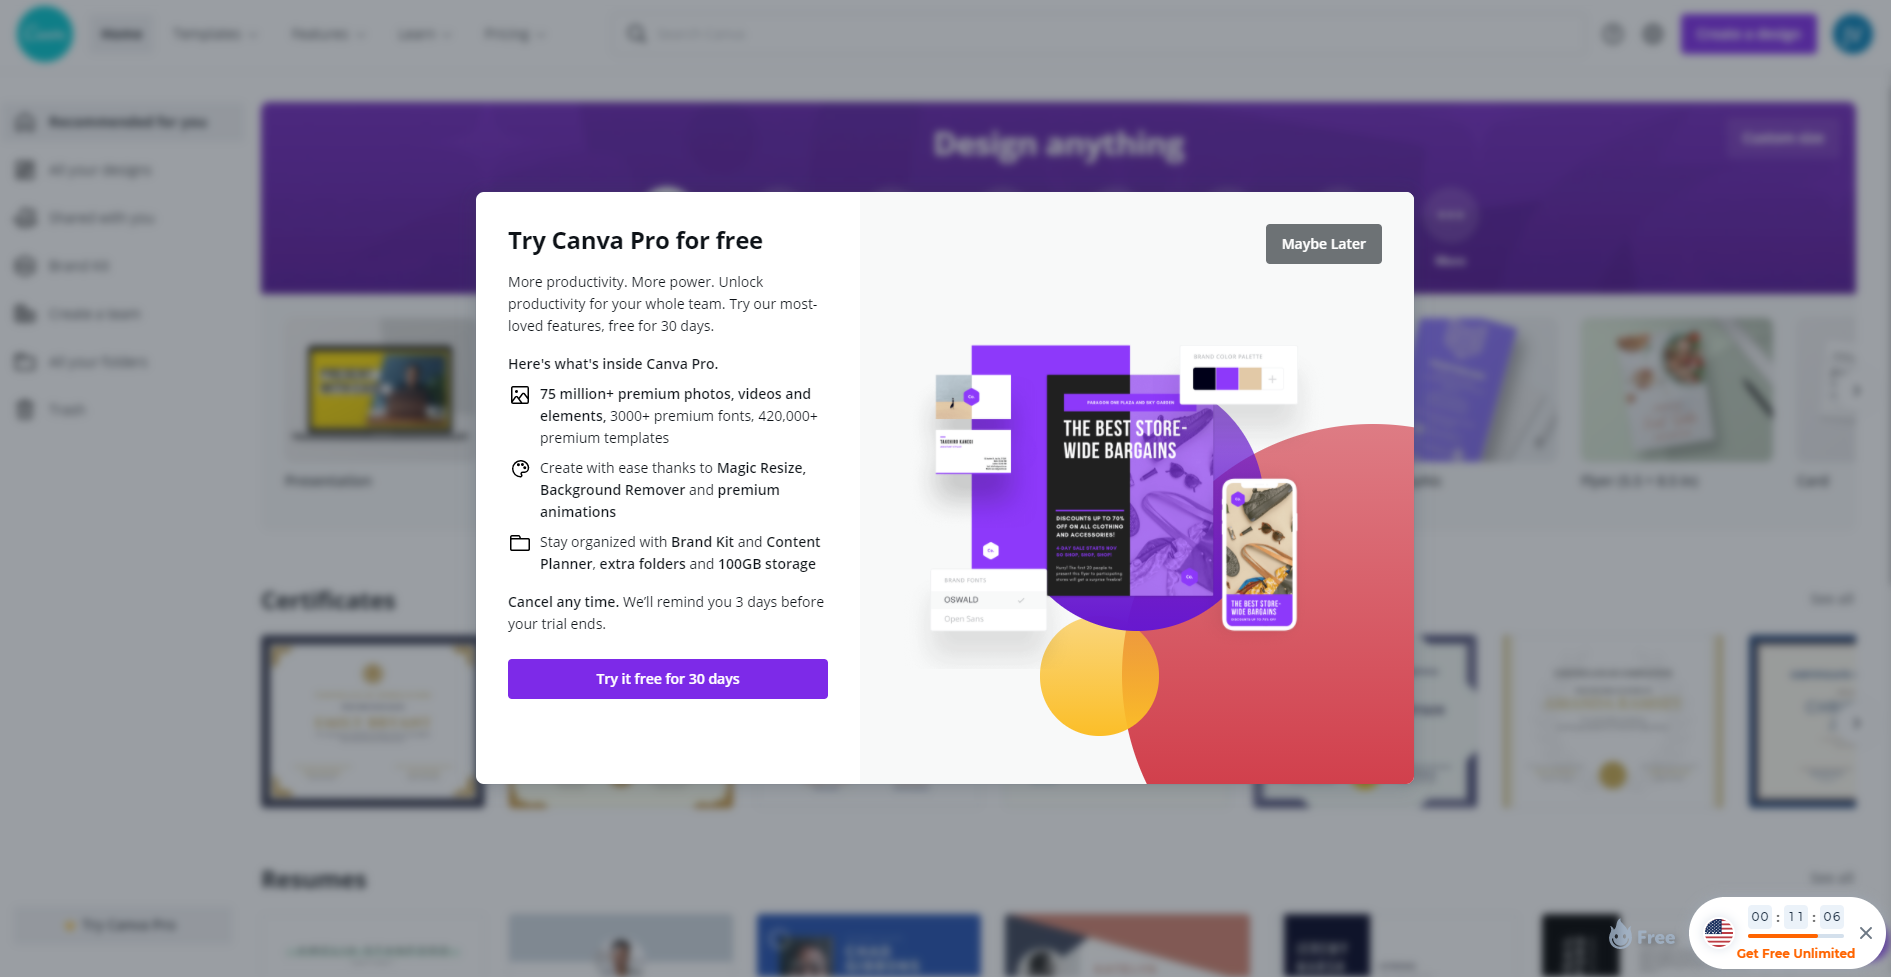
Task: Expand the Templates dropdown in the top navigation
Action: (x=215, y=34)
